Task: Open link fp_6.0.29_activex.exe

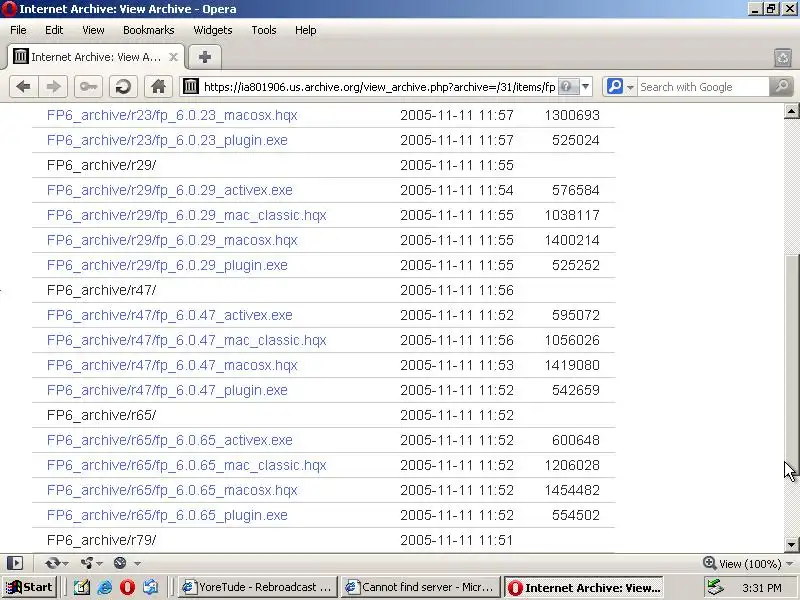Action: (170, 190)
